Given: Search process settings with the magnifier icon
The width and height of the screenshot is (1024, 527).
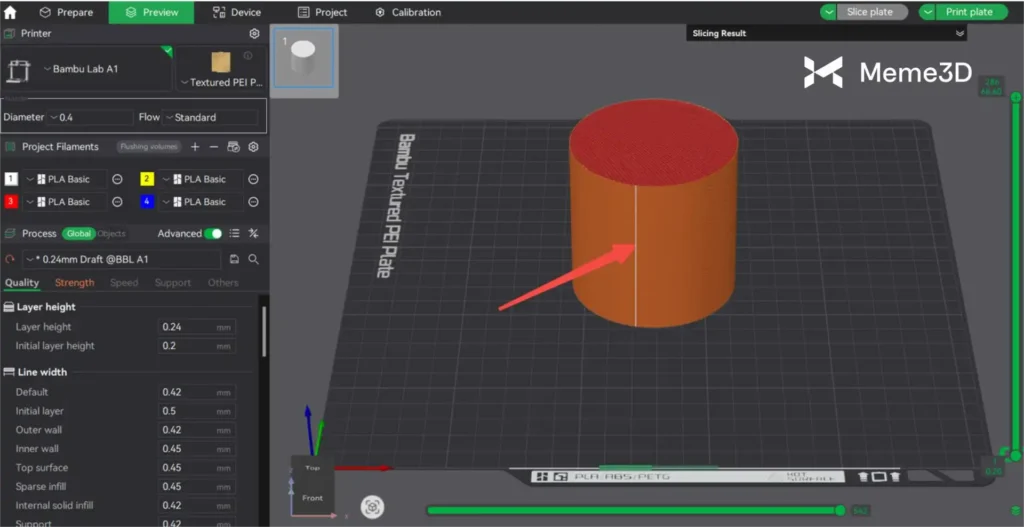Looking at the screenshot, I should [253, 259].
